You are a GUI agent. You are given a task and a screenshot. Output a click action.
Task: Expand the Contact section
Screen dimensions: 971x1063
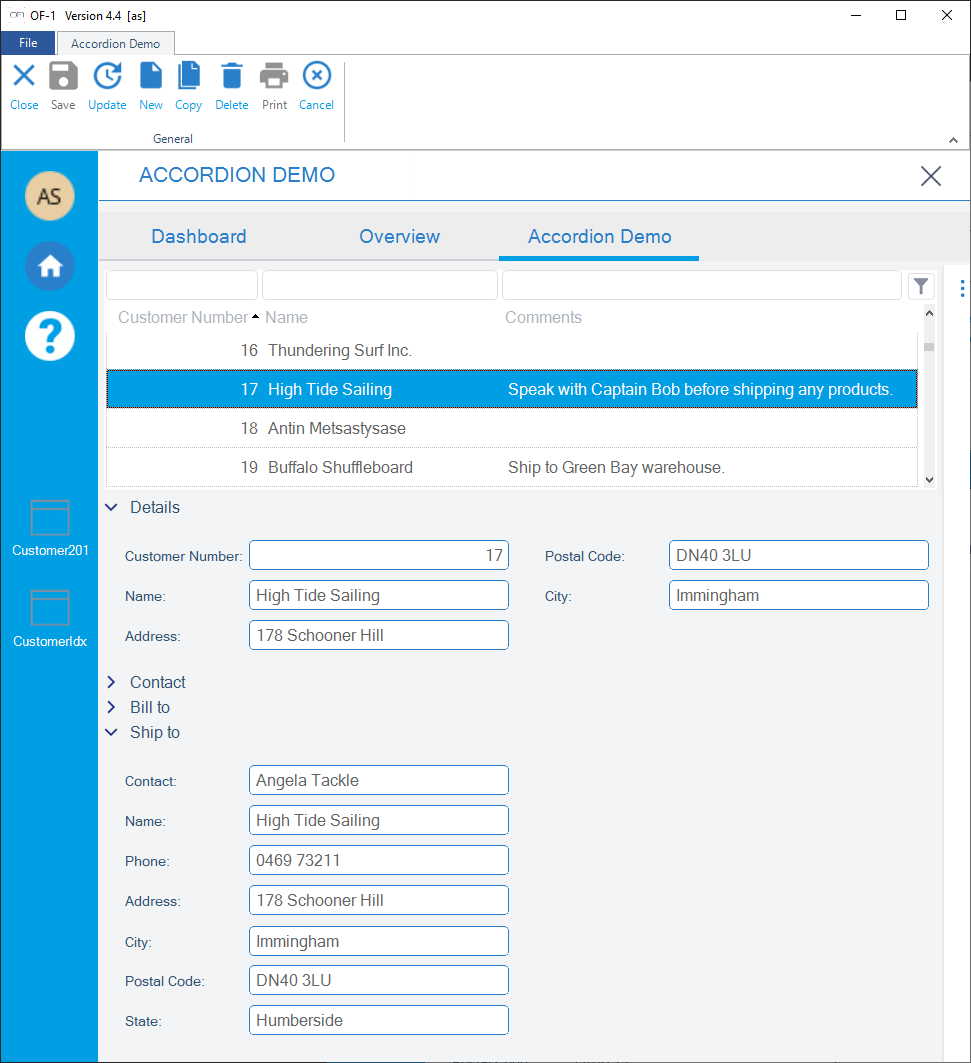point(111,682)
